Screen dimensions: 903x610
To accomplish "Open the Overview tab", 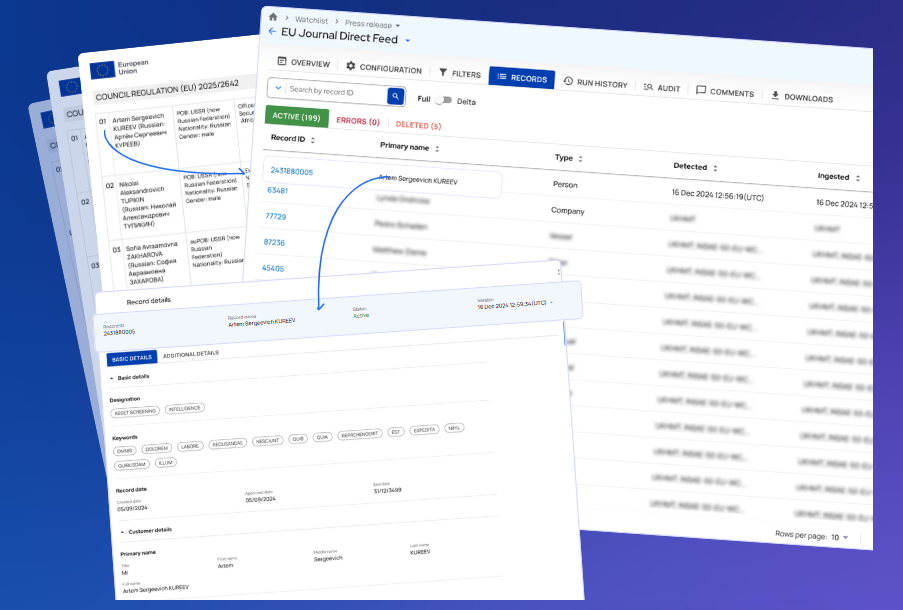I will 303,62.
